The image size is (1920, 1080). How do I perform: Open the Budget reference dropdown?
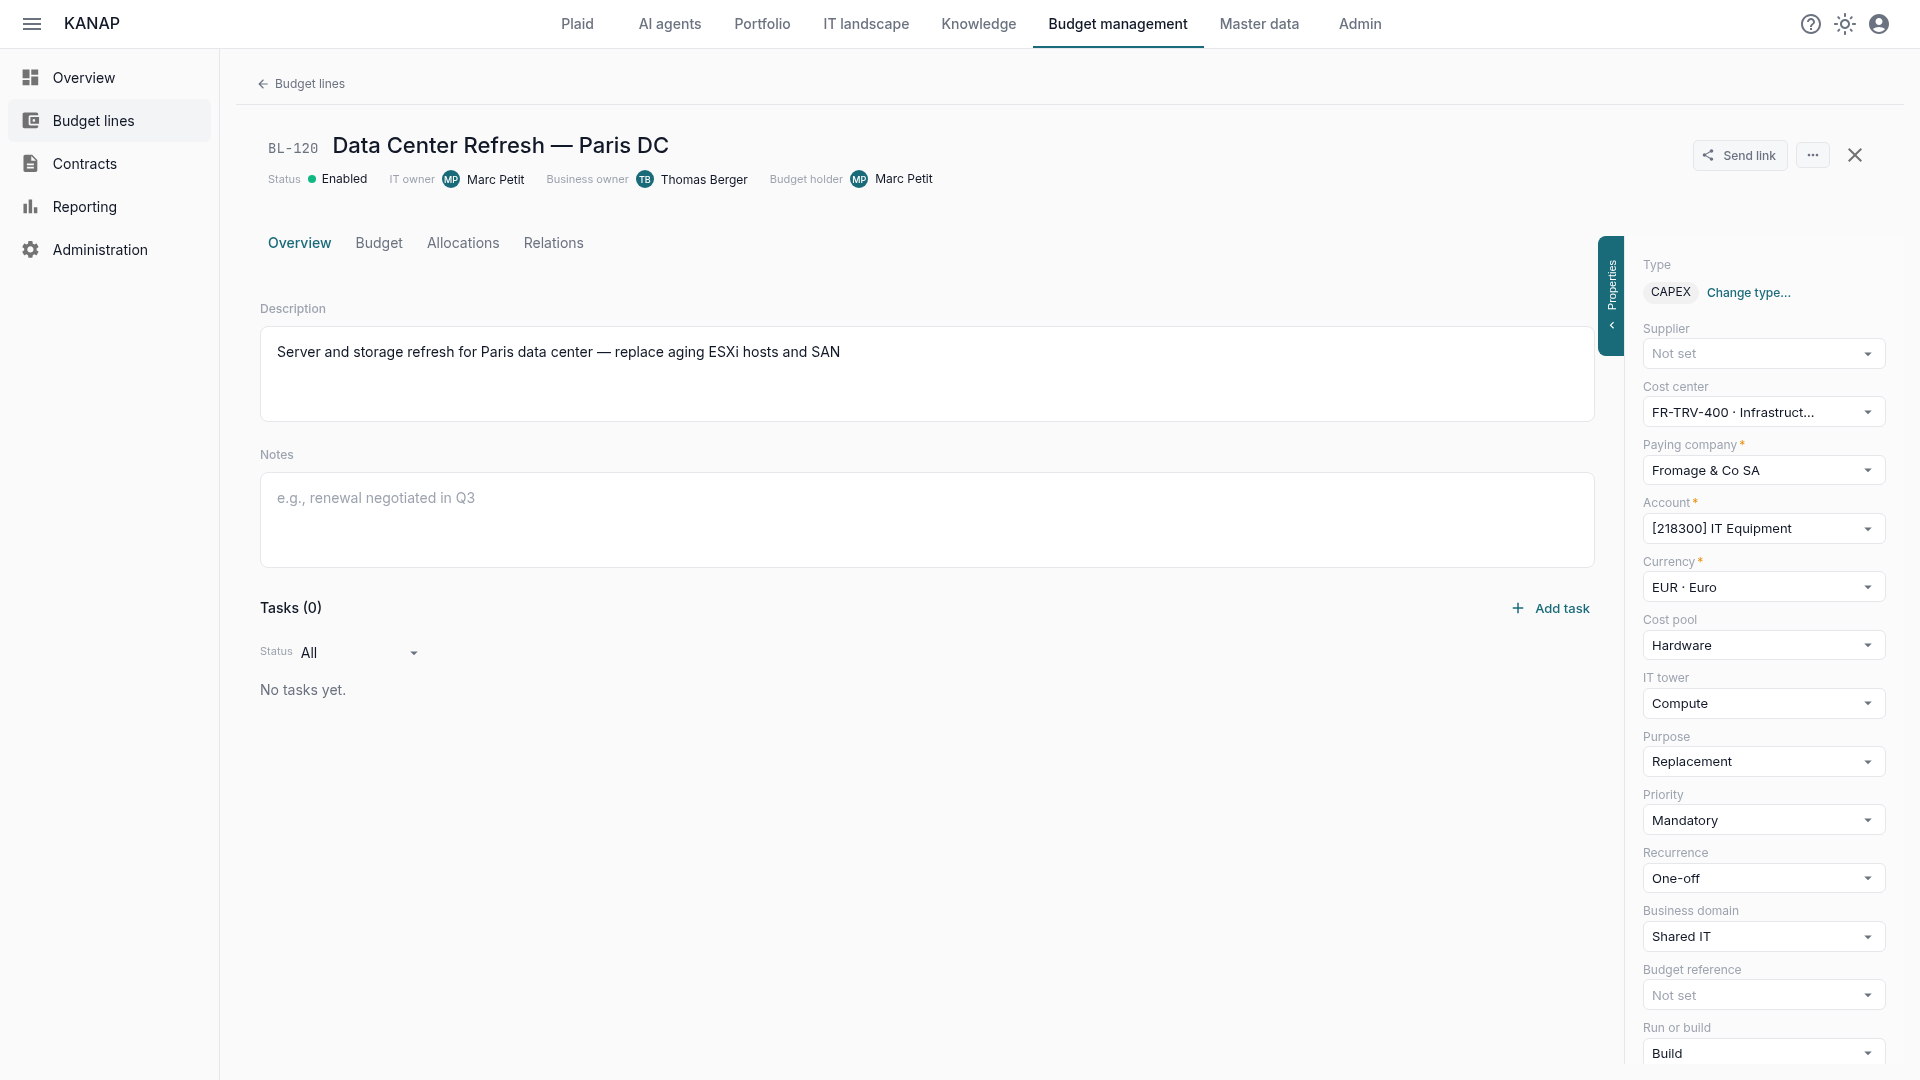pyautogui.click(x=1764, y=995)
